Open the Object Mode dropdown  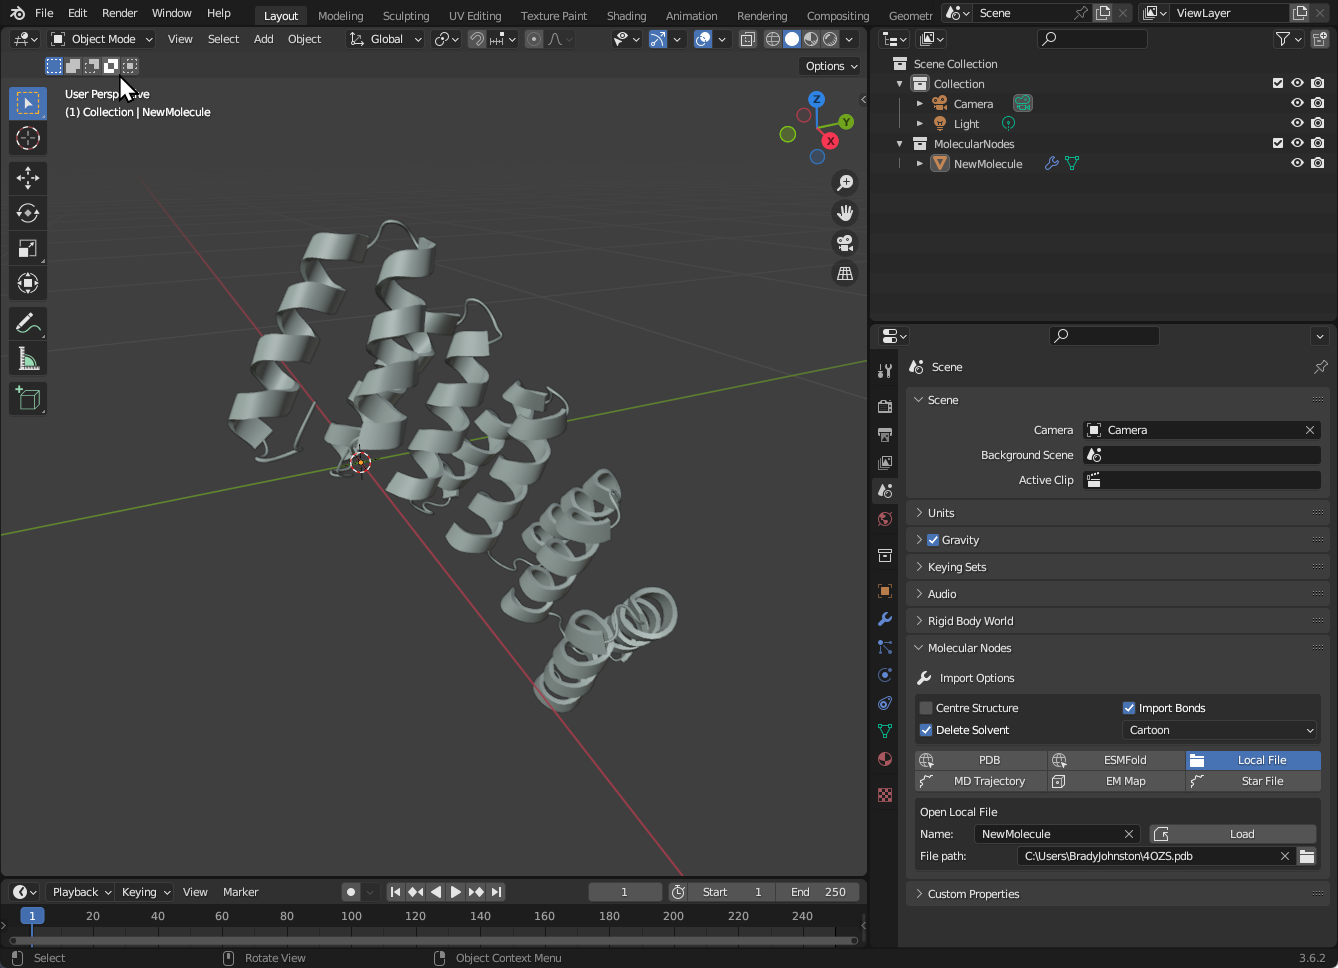click(x=102, y=39)
